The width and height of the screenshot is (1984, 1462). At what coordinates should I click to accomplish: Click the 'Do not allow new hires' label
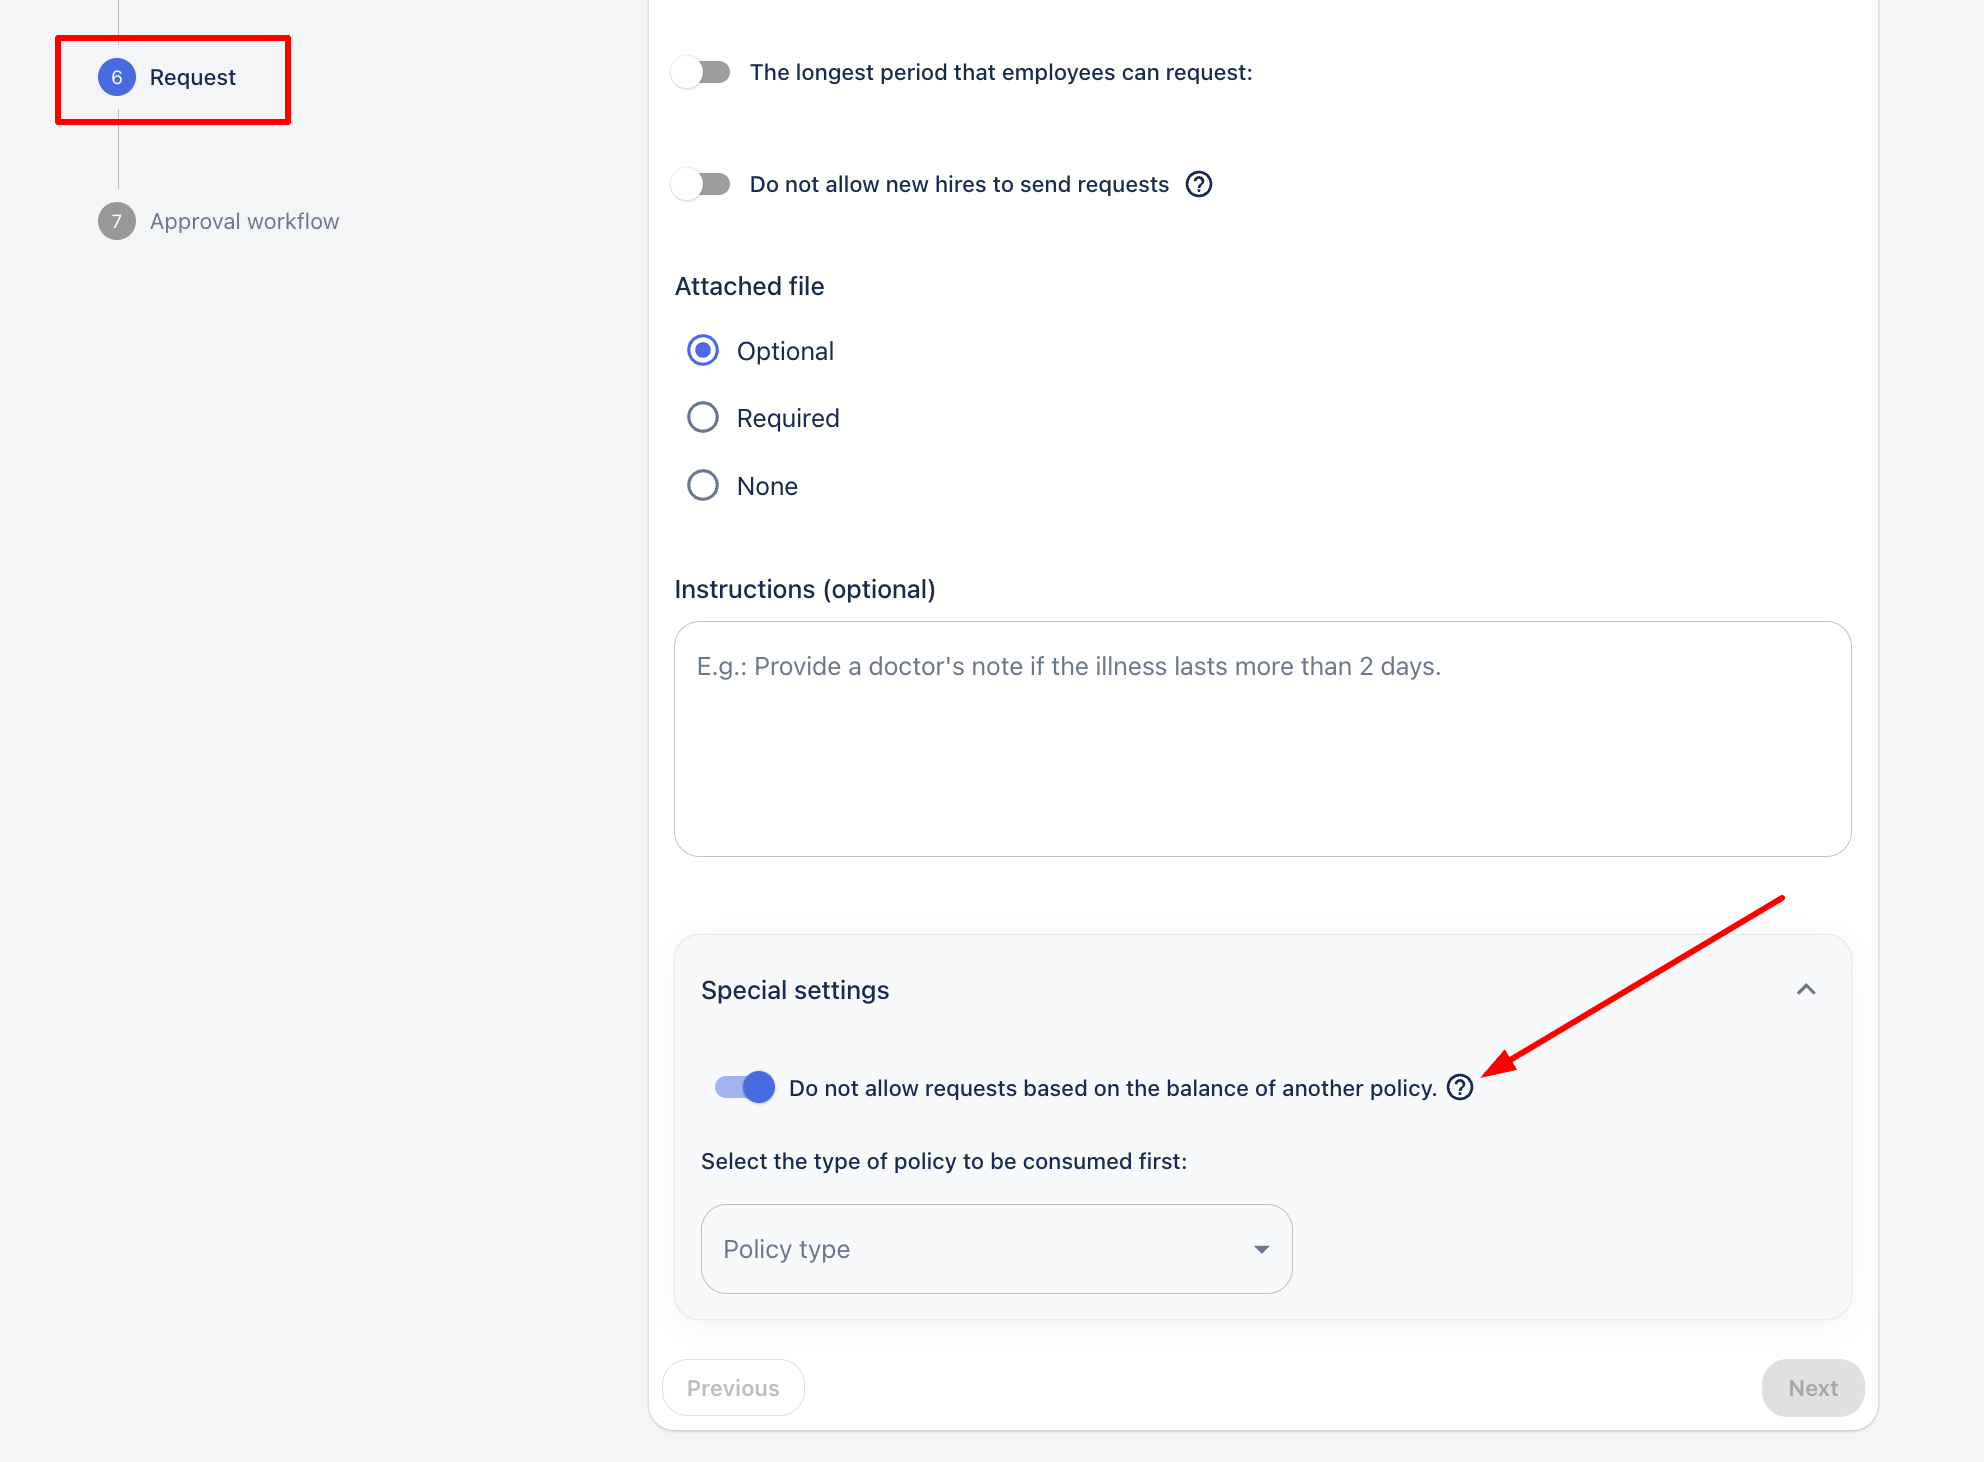[959, 184]
